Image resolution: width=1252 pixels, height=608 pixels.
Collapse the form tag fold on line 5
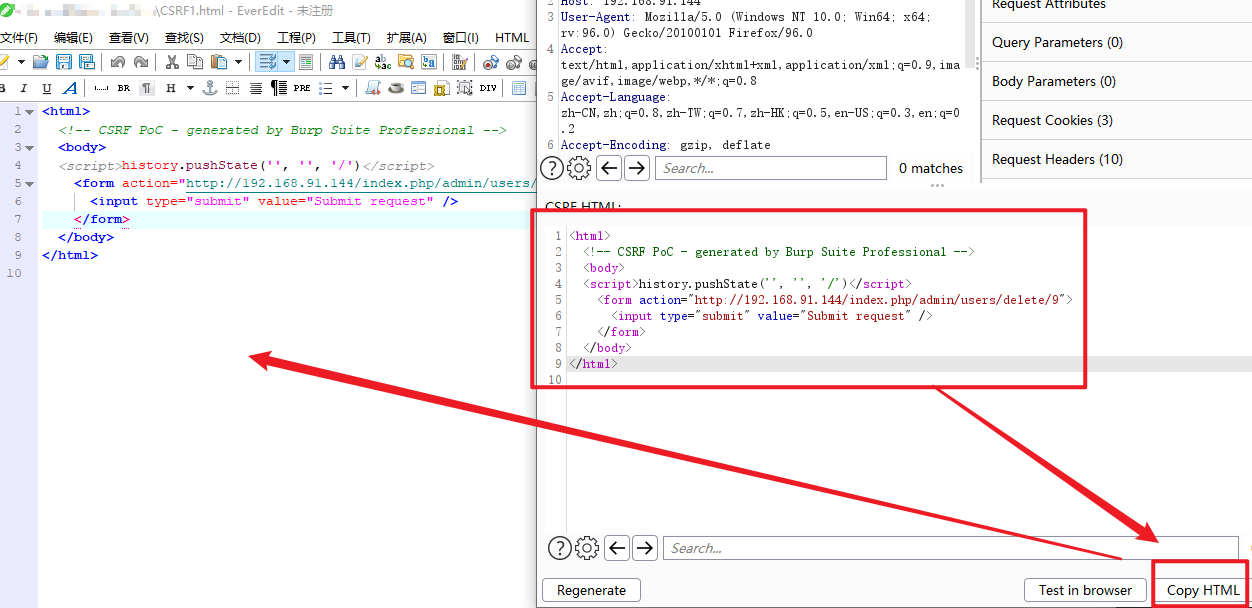point(30,184)
